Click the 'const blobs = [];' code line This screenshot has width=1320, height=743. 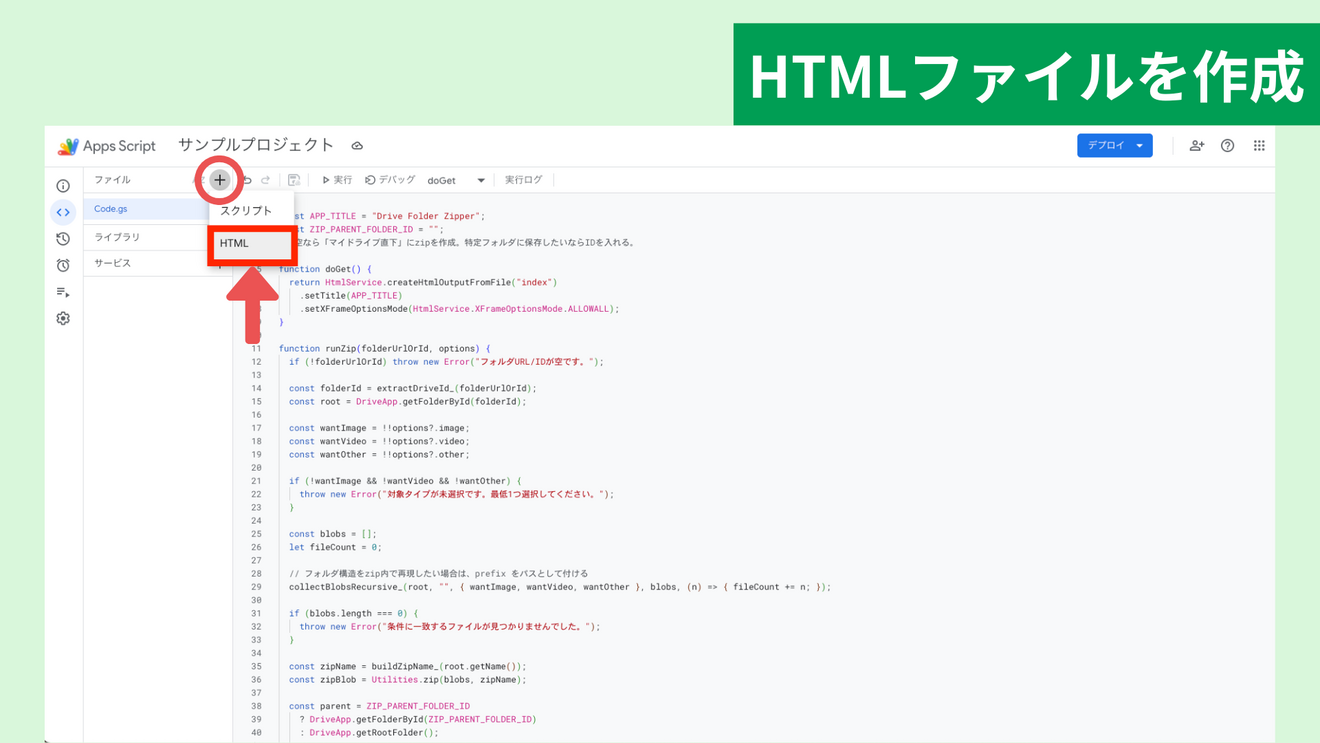click(333, 534)
